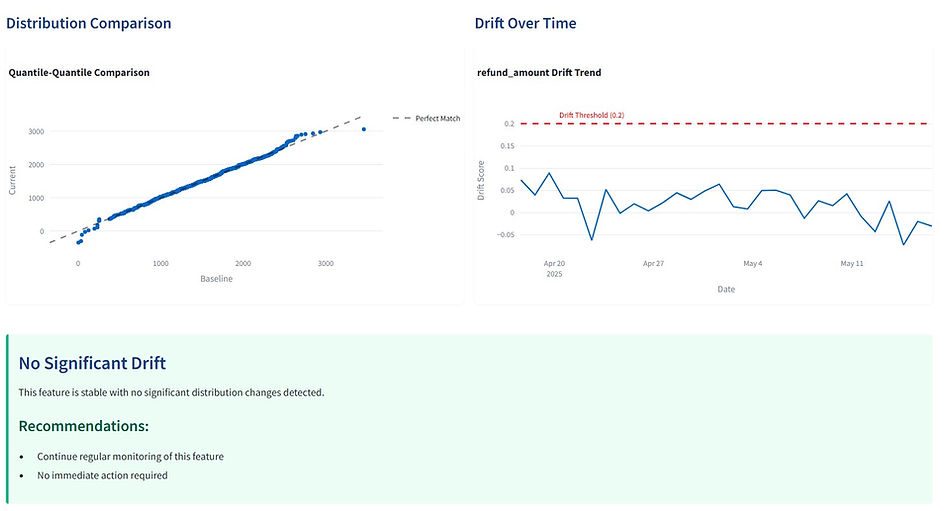Click the No Significant Drift heading

point(92,363)
